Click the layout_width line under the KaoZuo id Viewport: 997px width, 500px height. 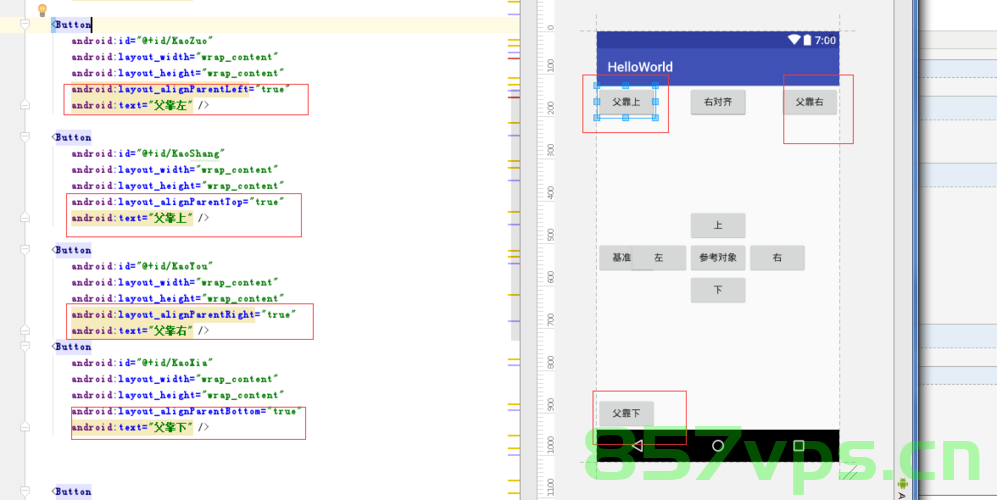coord(174,57)
